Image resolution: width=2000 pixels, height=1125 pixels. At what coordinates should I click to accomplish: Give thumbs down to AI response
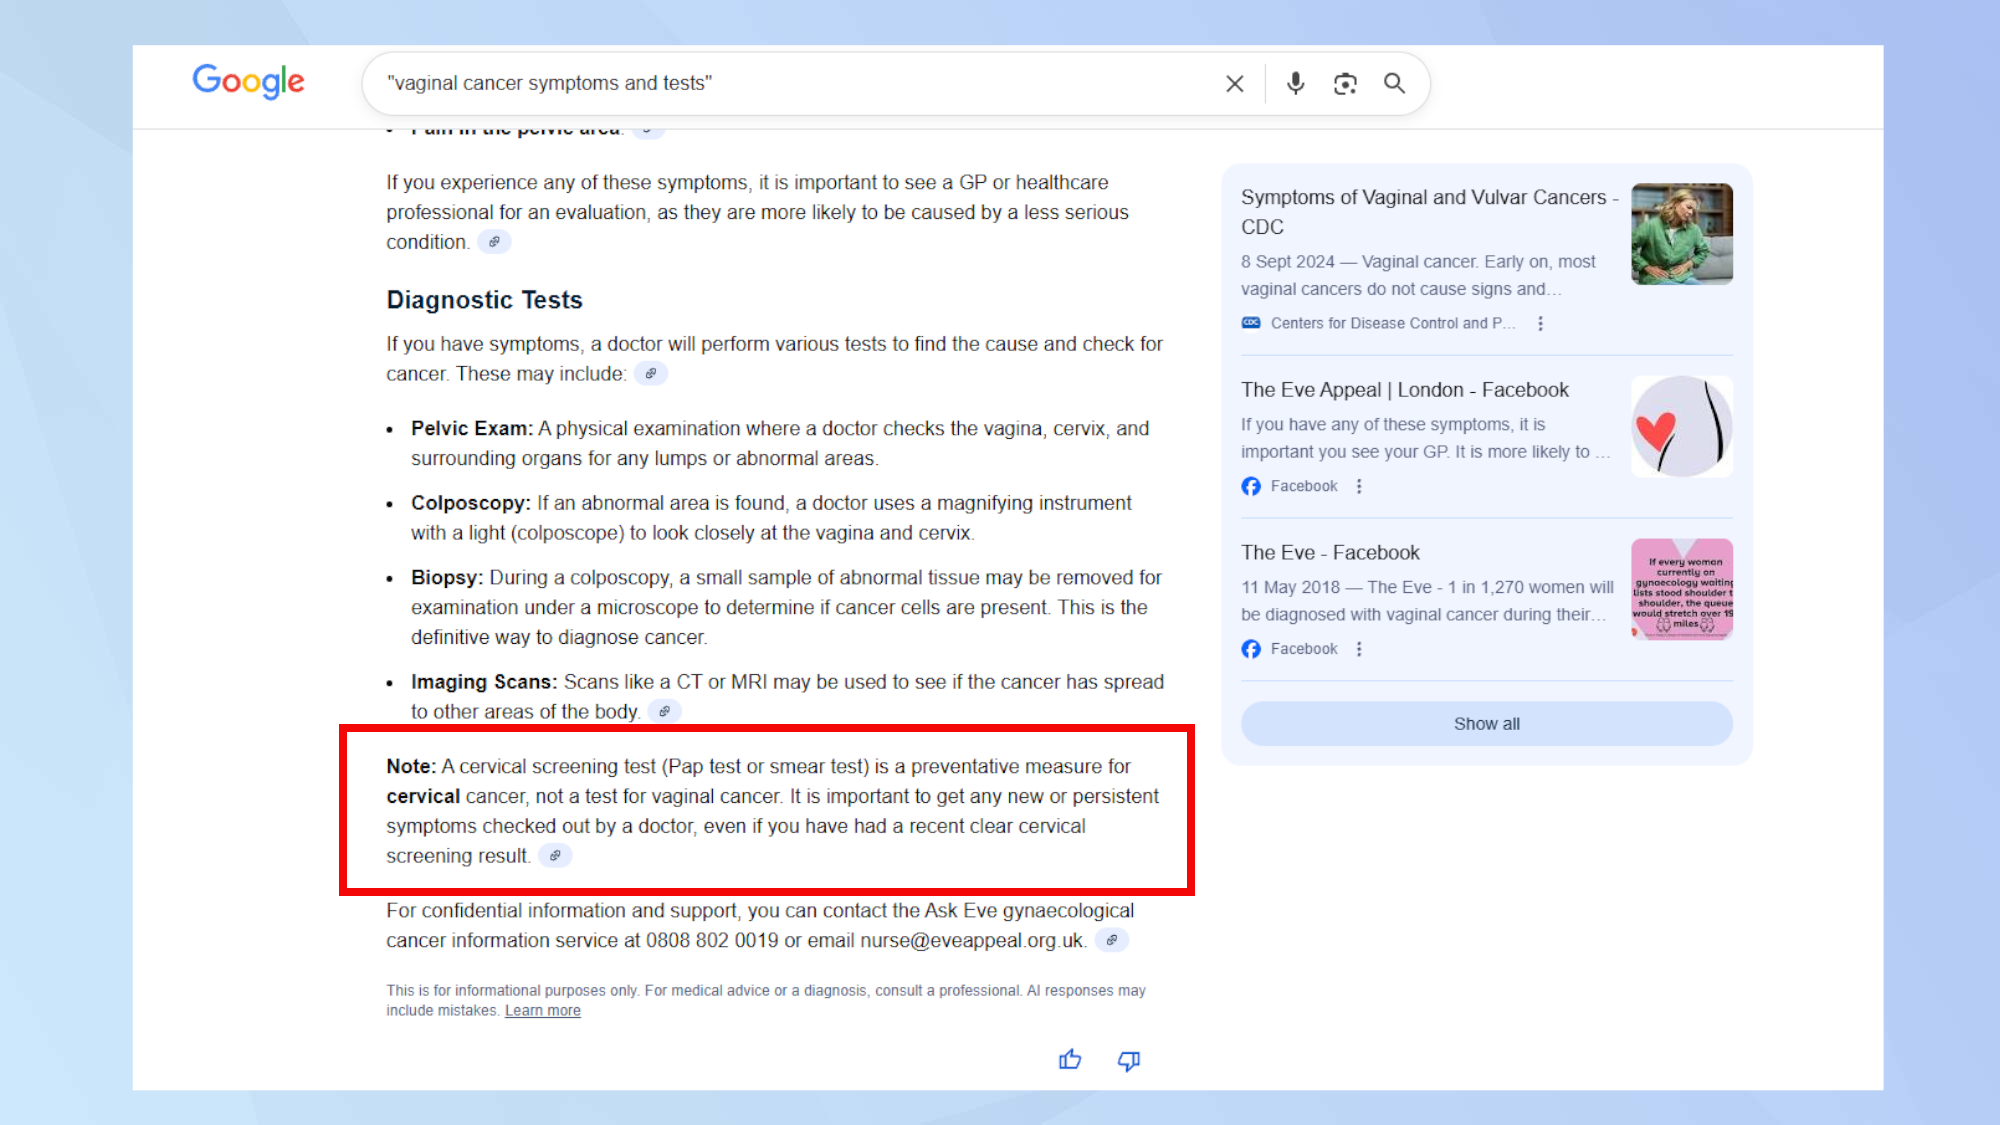pos(1128,1060)
